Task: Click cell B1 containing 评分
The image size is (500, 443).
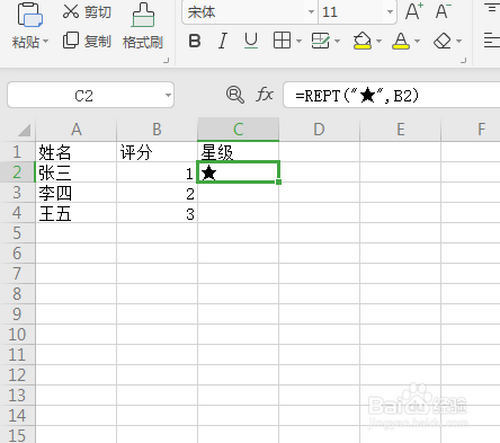Action: [157, 152]
